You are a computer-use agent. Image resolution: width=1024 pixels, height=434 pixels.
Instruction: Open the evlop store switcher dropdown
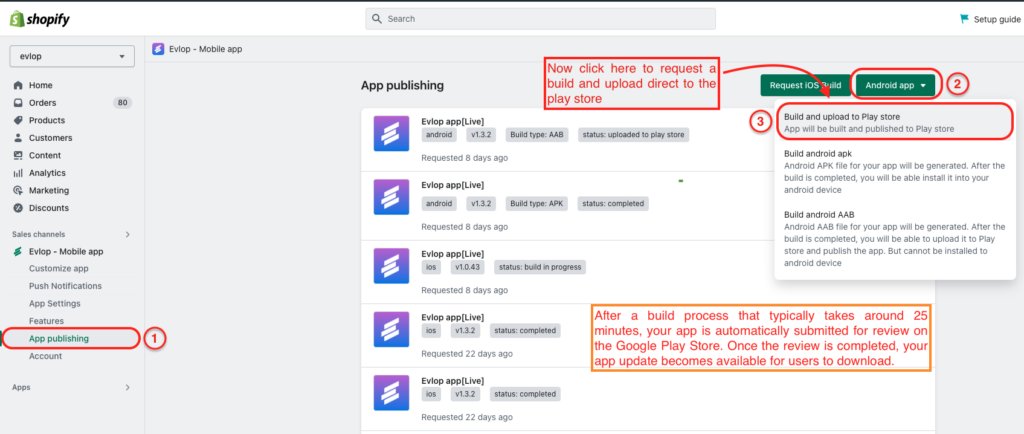pyautogui.click(x=72, y=56)
